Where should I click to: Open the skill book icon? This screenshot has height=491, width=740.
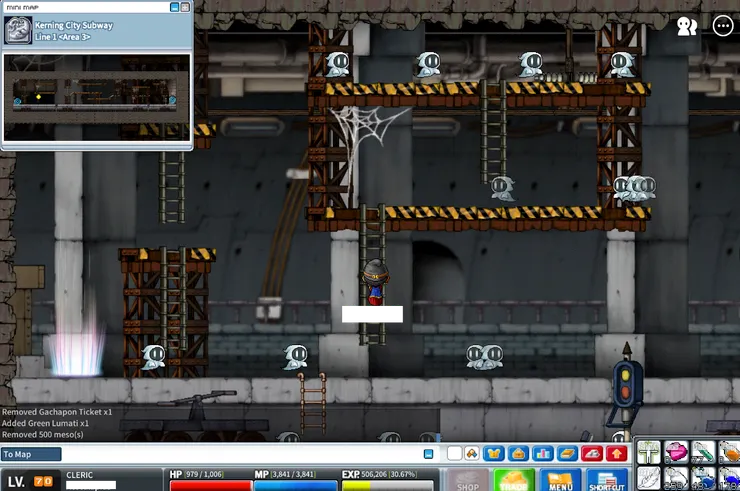(567, 454)
